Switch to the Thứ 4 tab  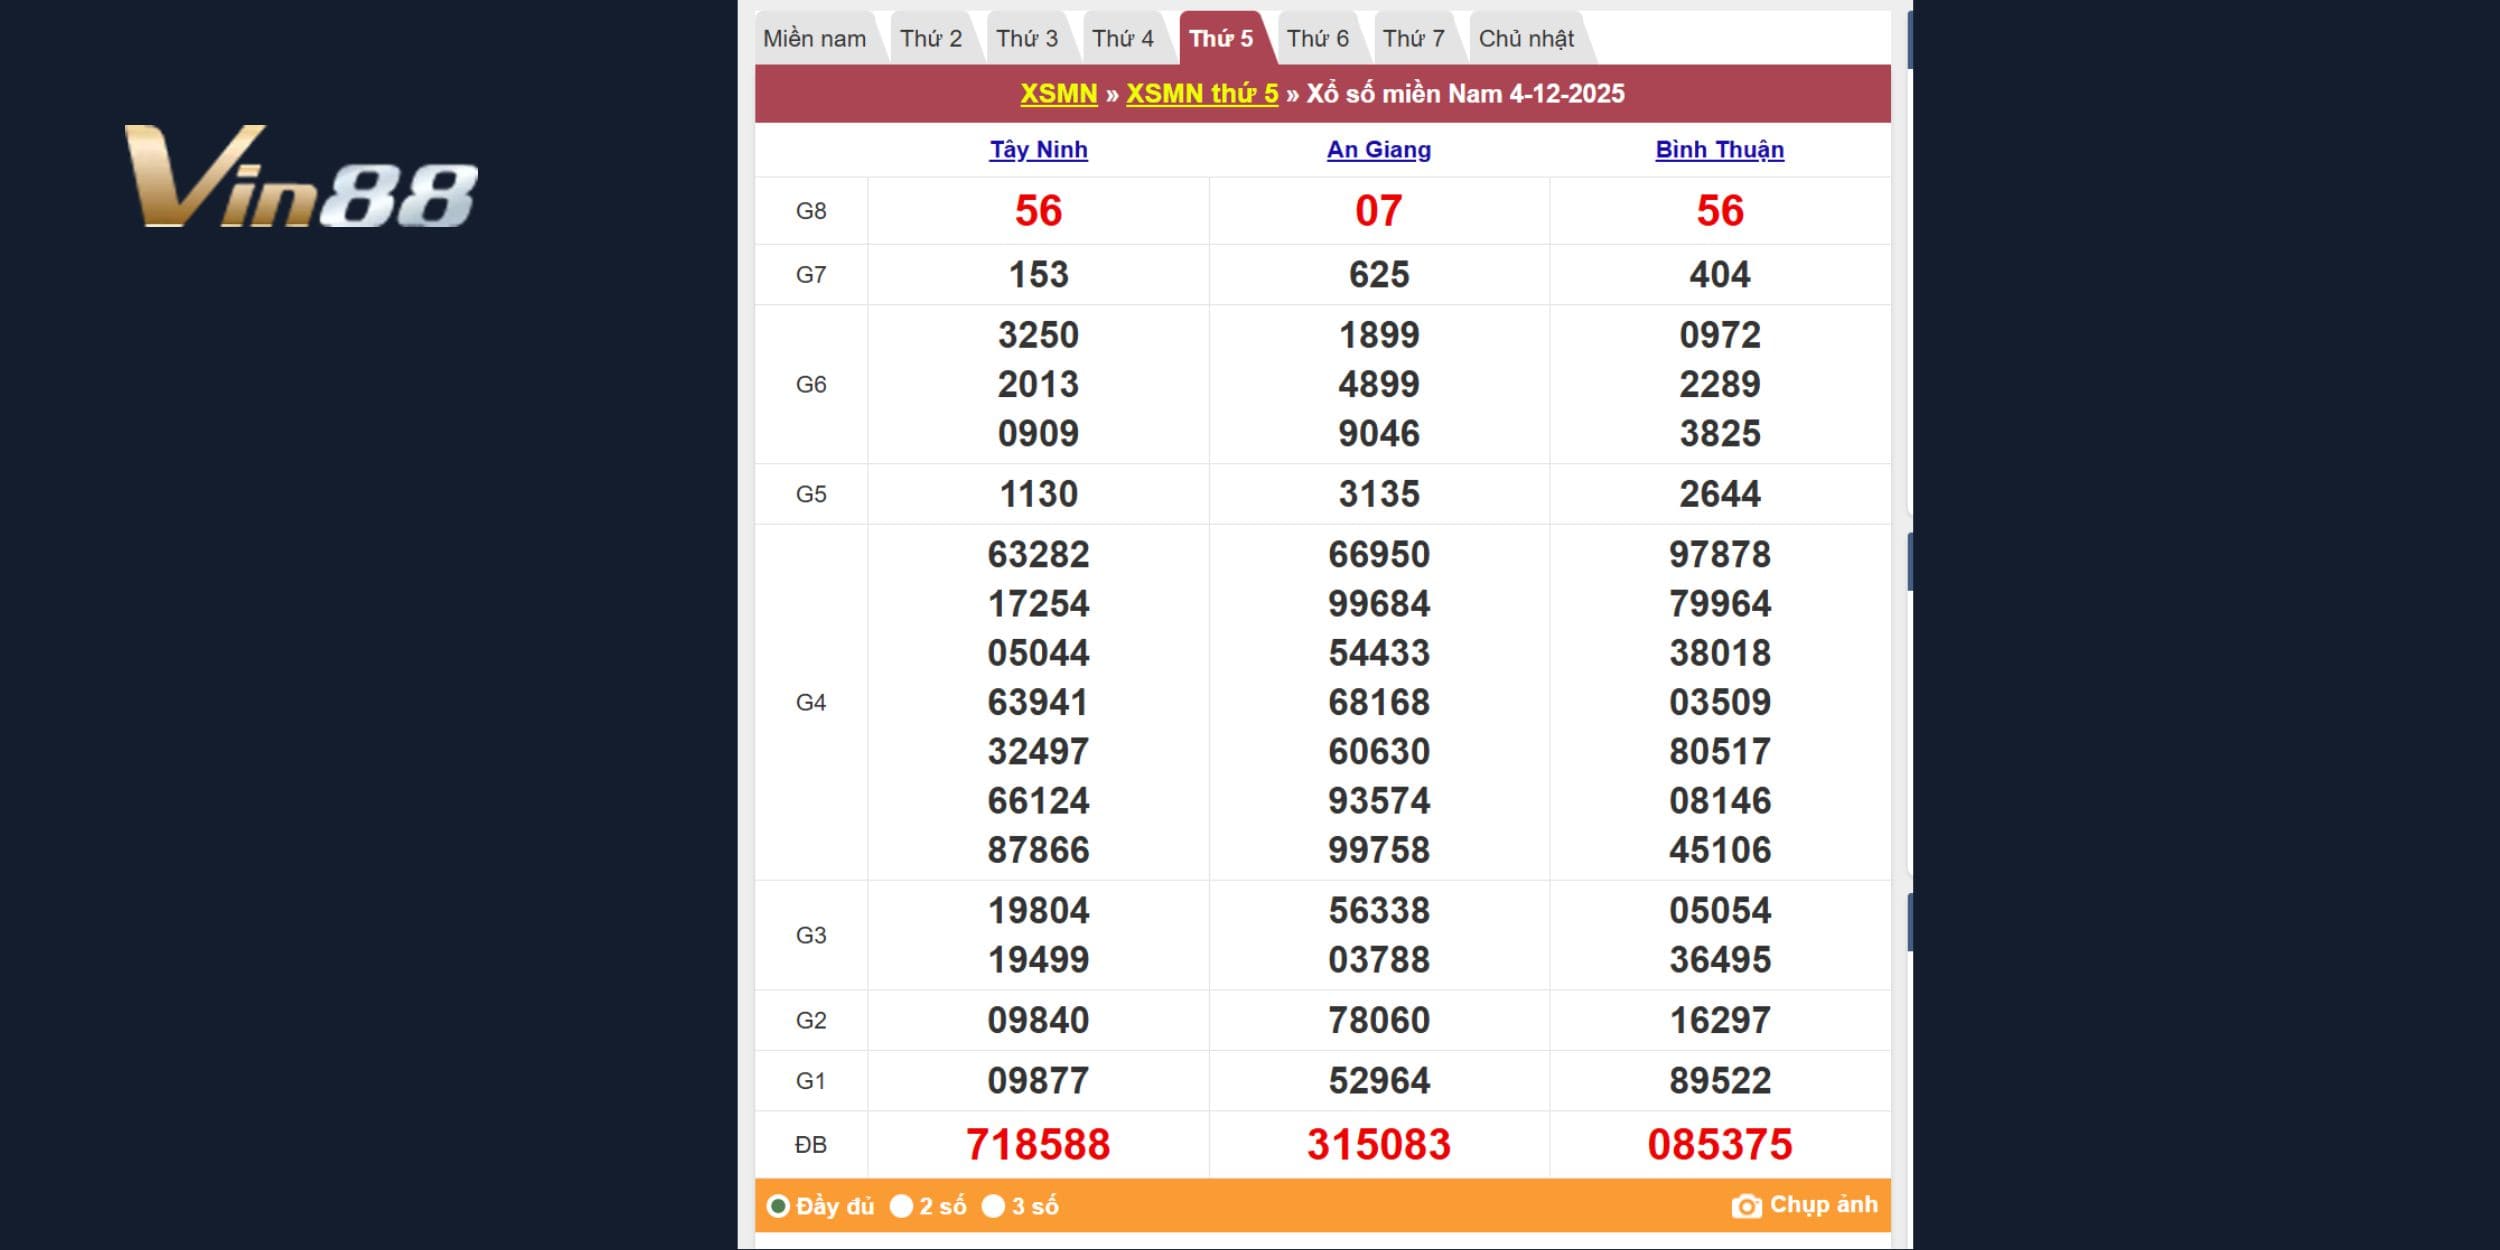[1122, 39]
